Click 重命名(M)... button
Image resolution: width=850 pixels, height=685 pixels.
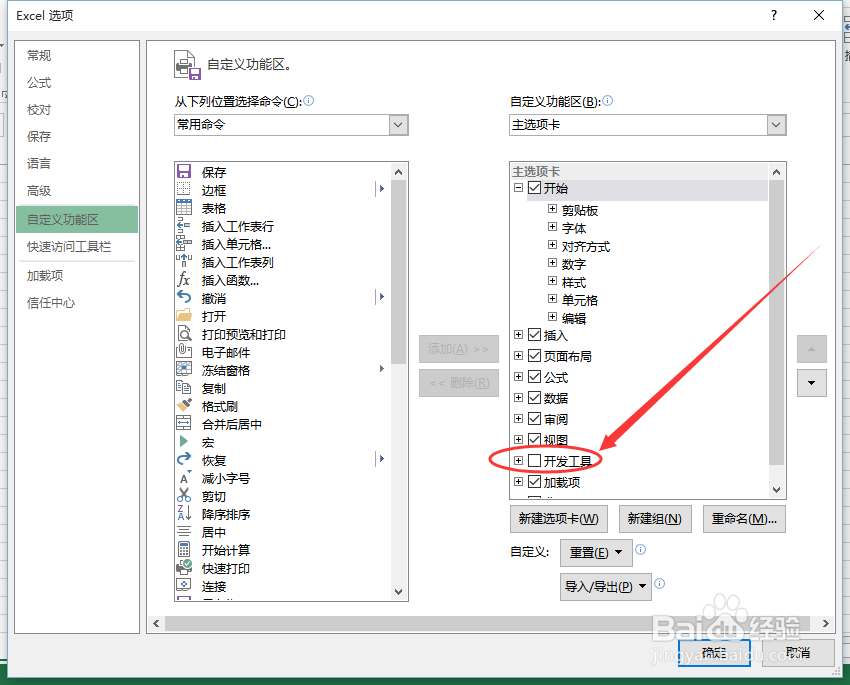744,519
